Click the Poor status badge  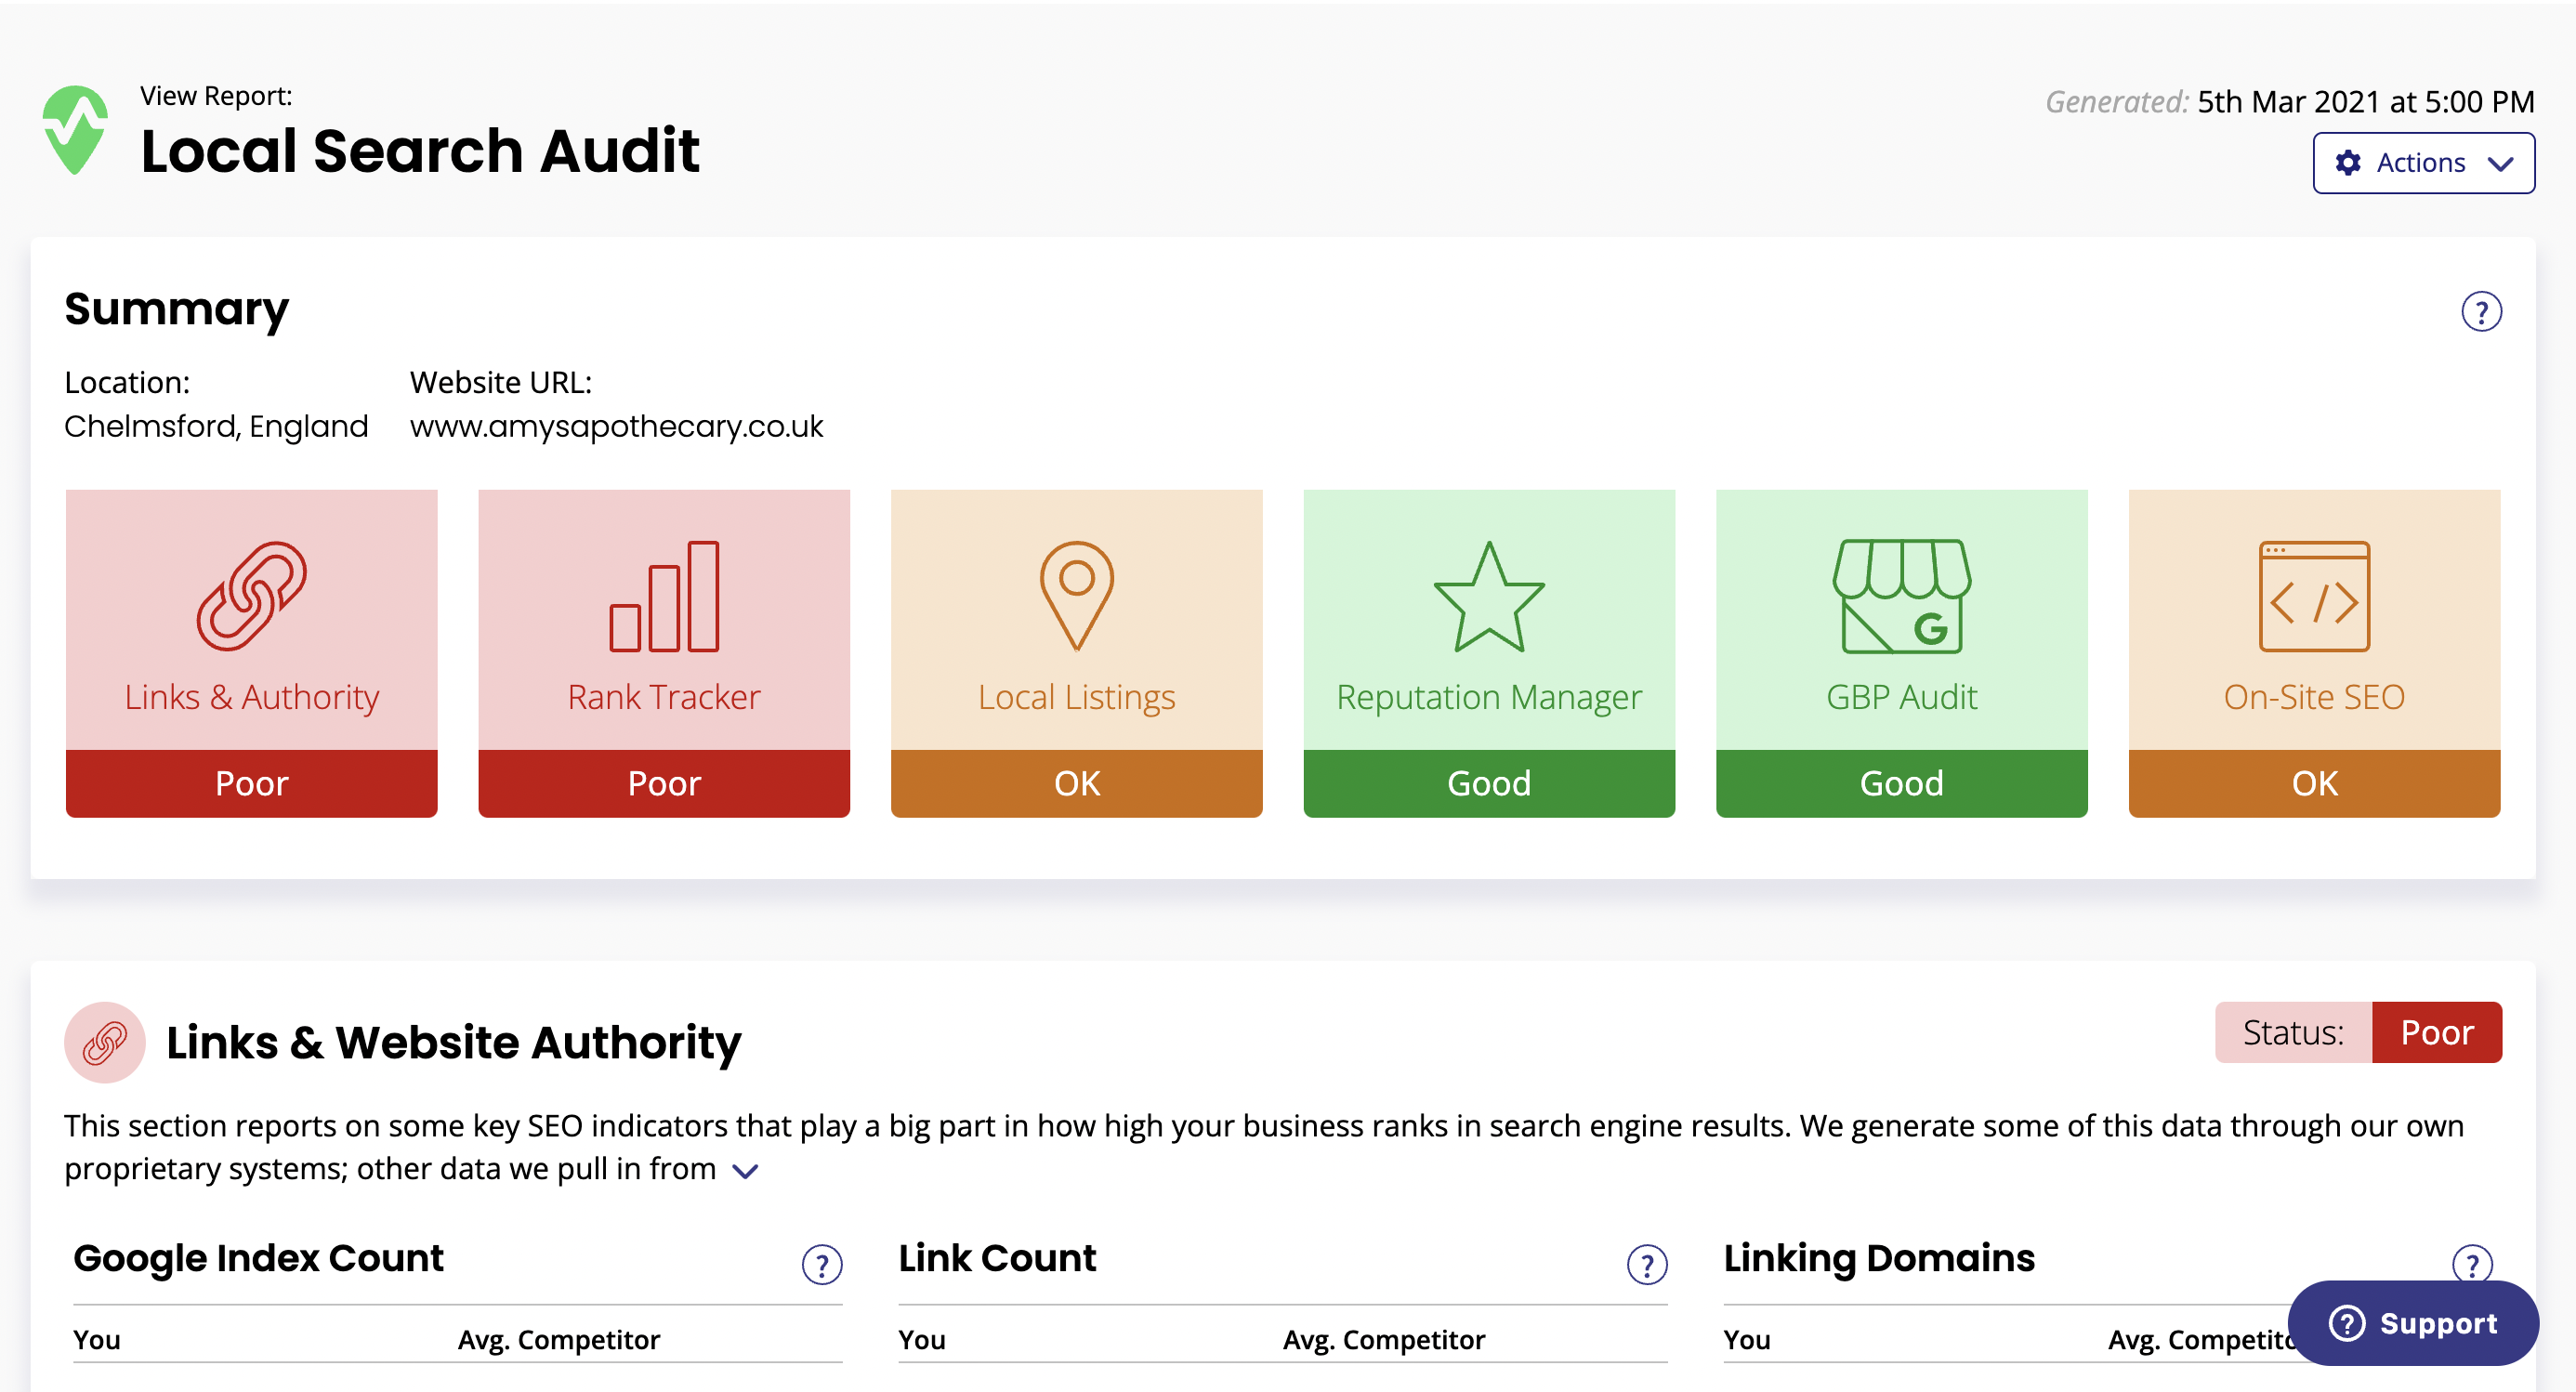click(x=2436, y=1032)
